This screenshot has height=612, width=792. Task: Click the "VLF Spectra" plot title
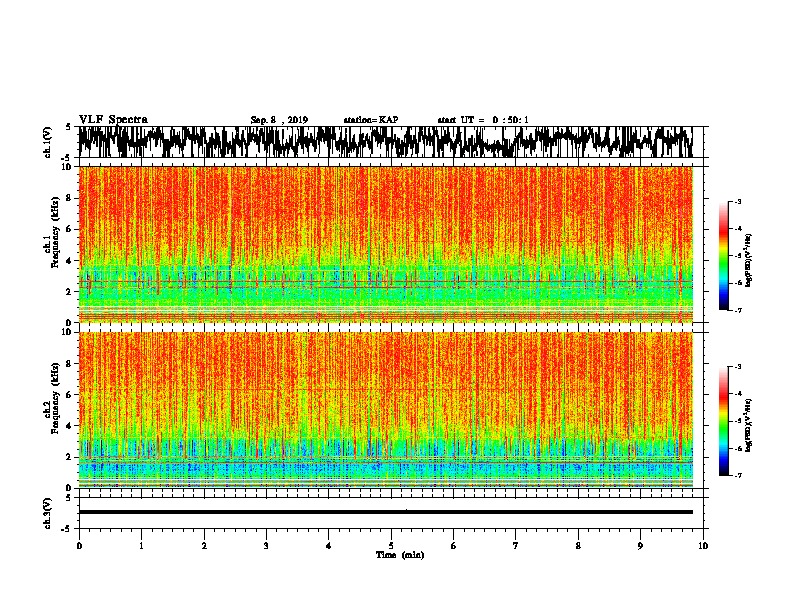pyautogui.click(x=113, y=120)
